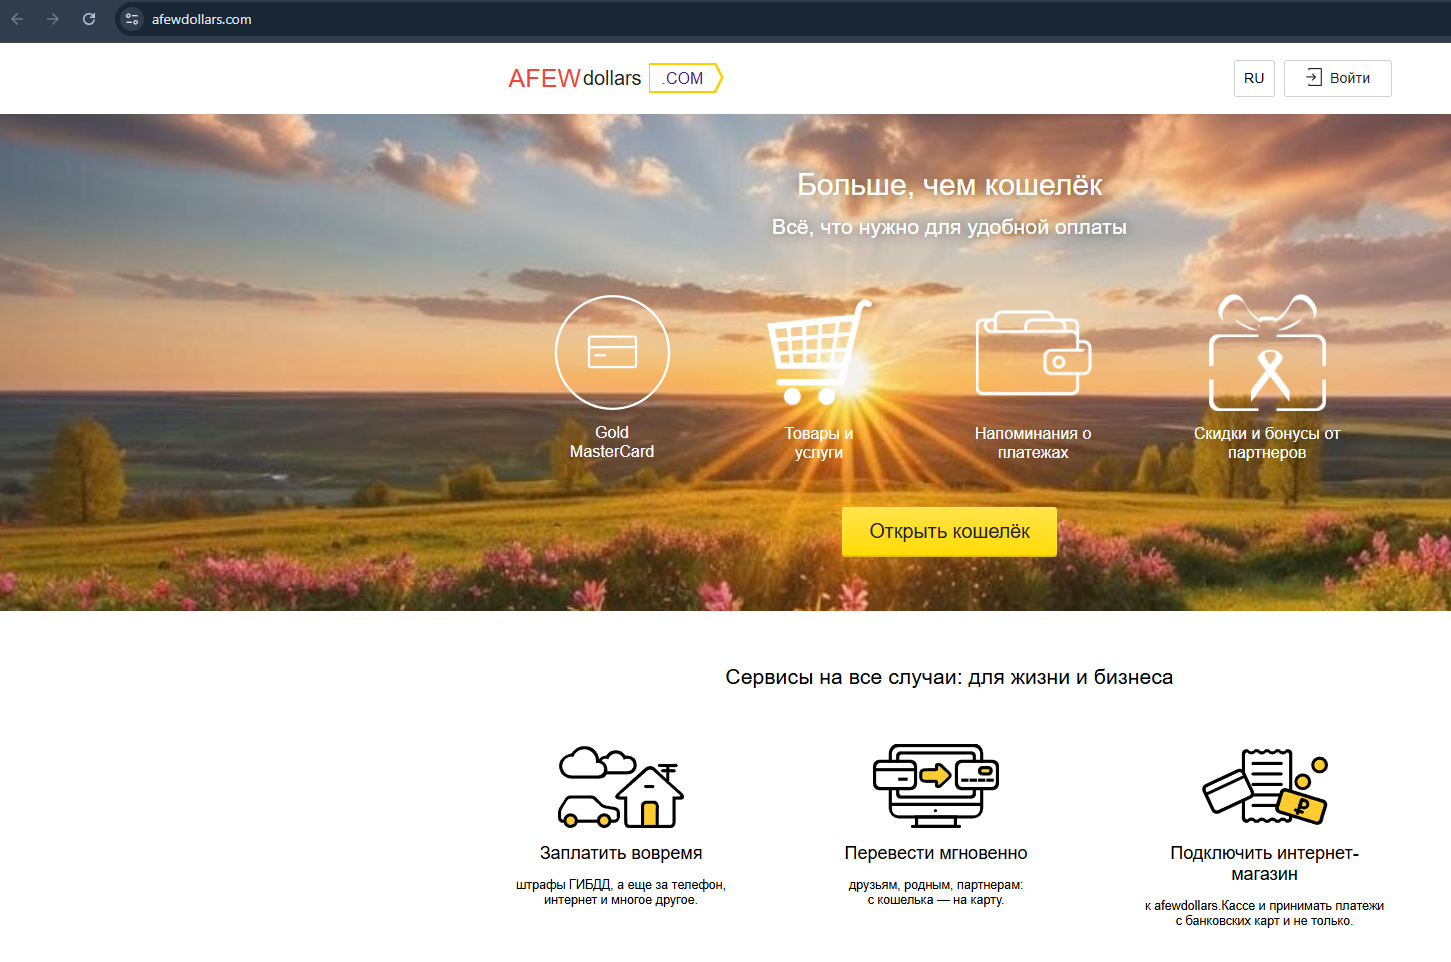1451x962 pixels.
Task: Click the Gold MasterCard card icon
Action: 612,352
